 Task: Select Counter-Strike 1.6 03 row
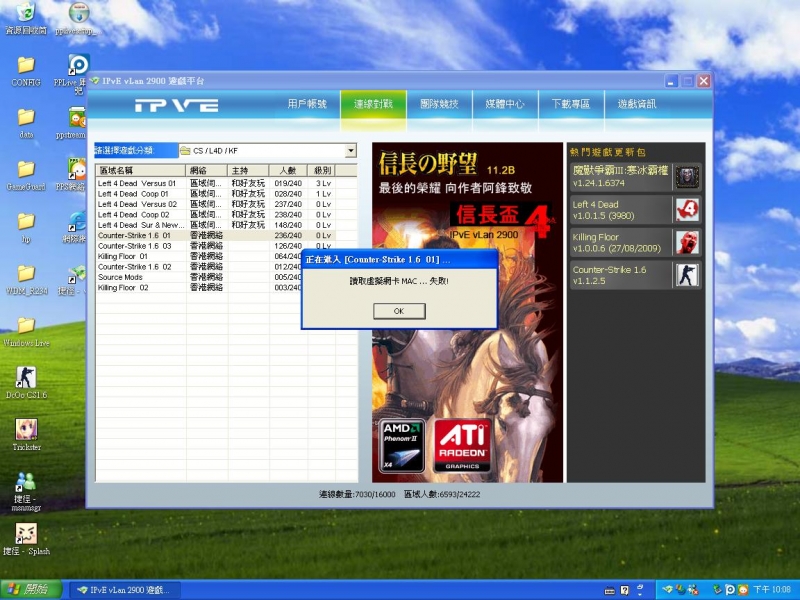click(226, 246)
